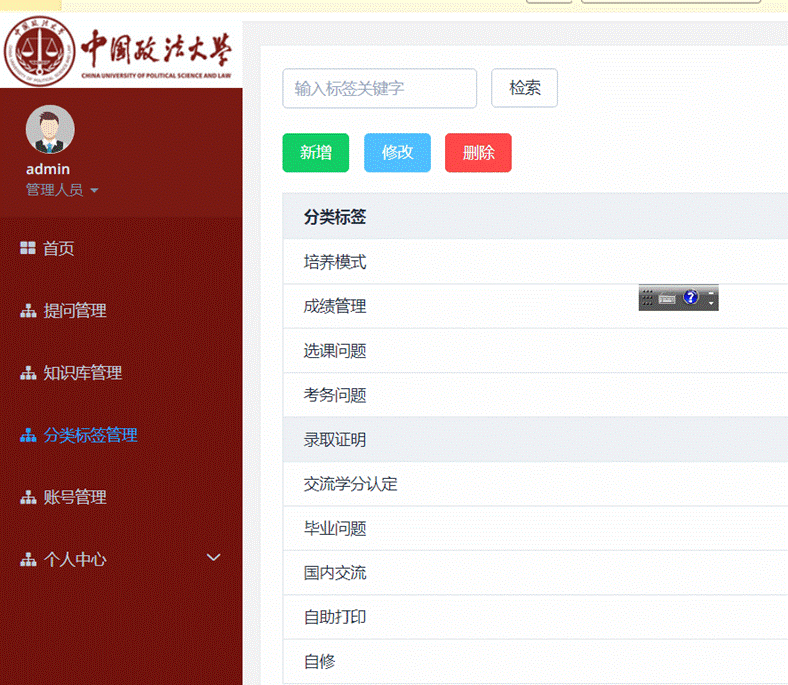The height and width of the screenshot is (685, 788).
Task: Click the blue help question mark icon
Action: pyautogui.click(x=690, y=297)
